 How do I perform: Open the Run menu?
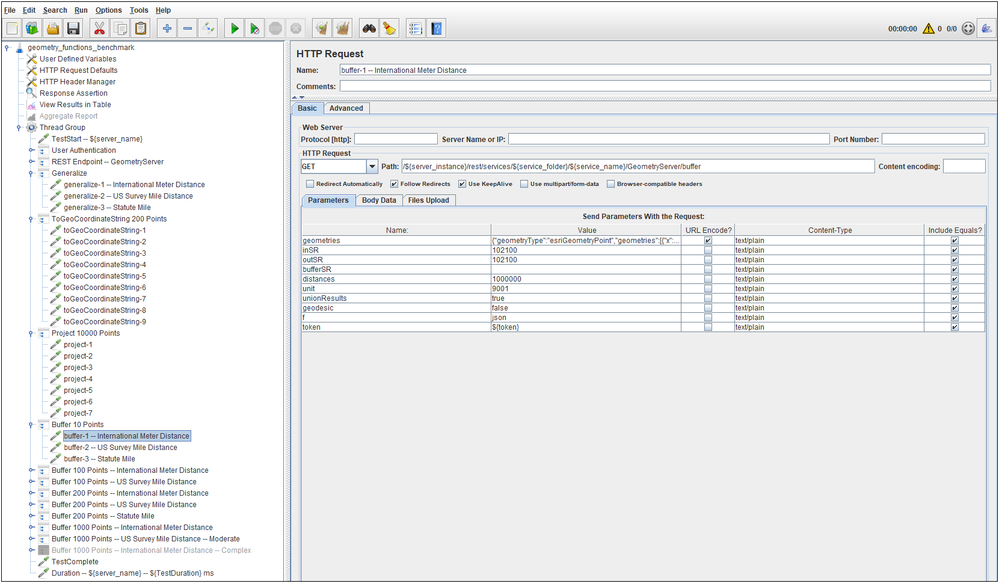coord(82,10)
